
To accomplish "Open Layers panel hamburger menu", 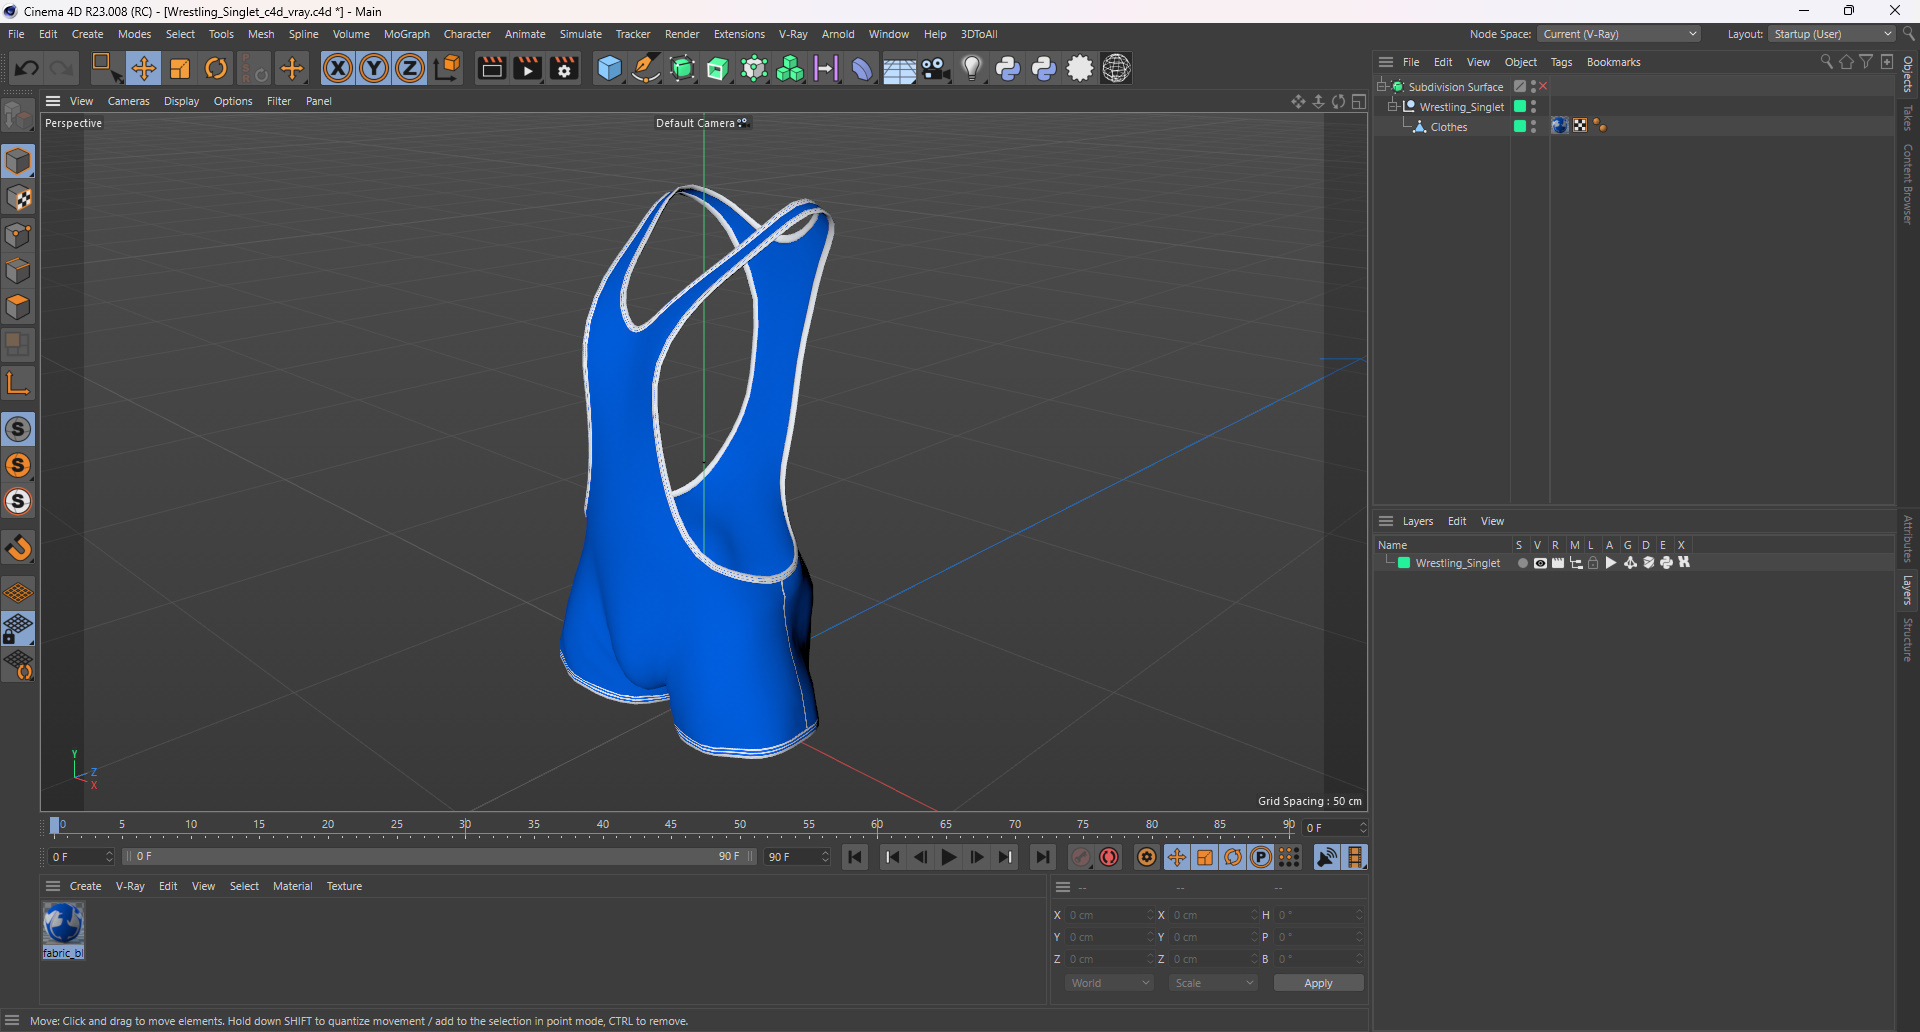I will [1386, 521].
